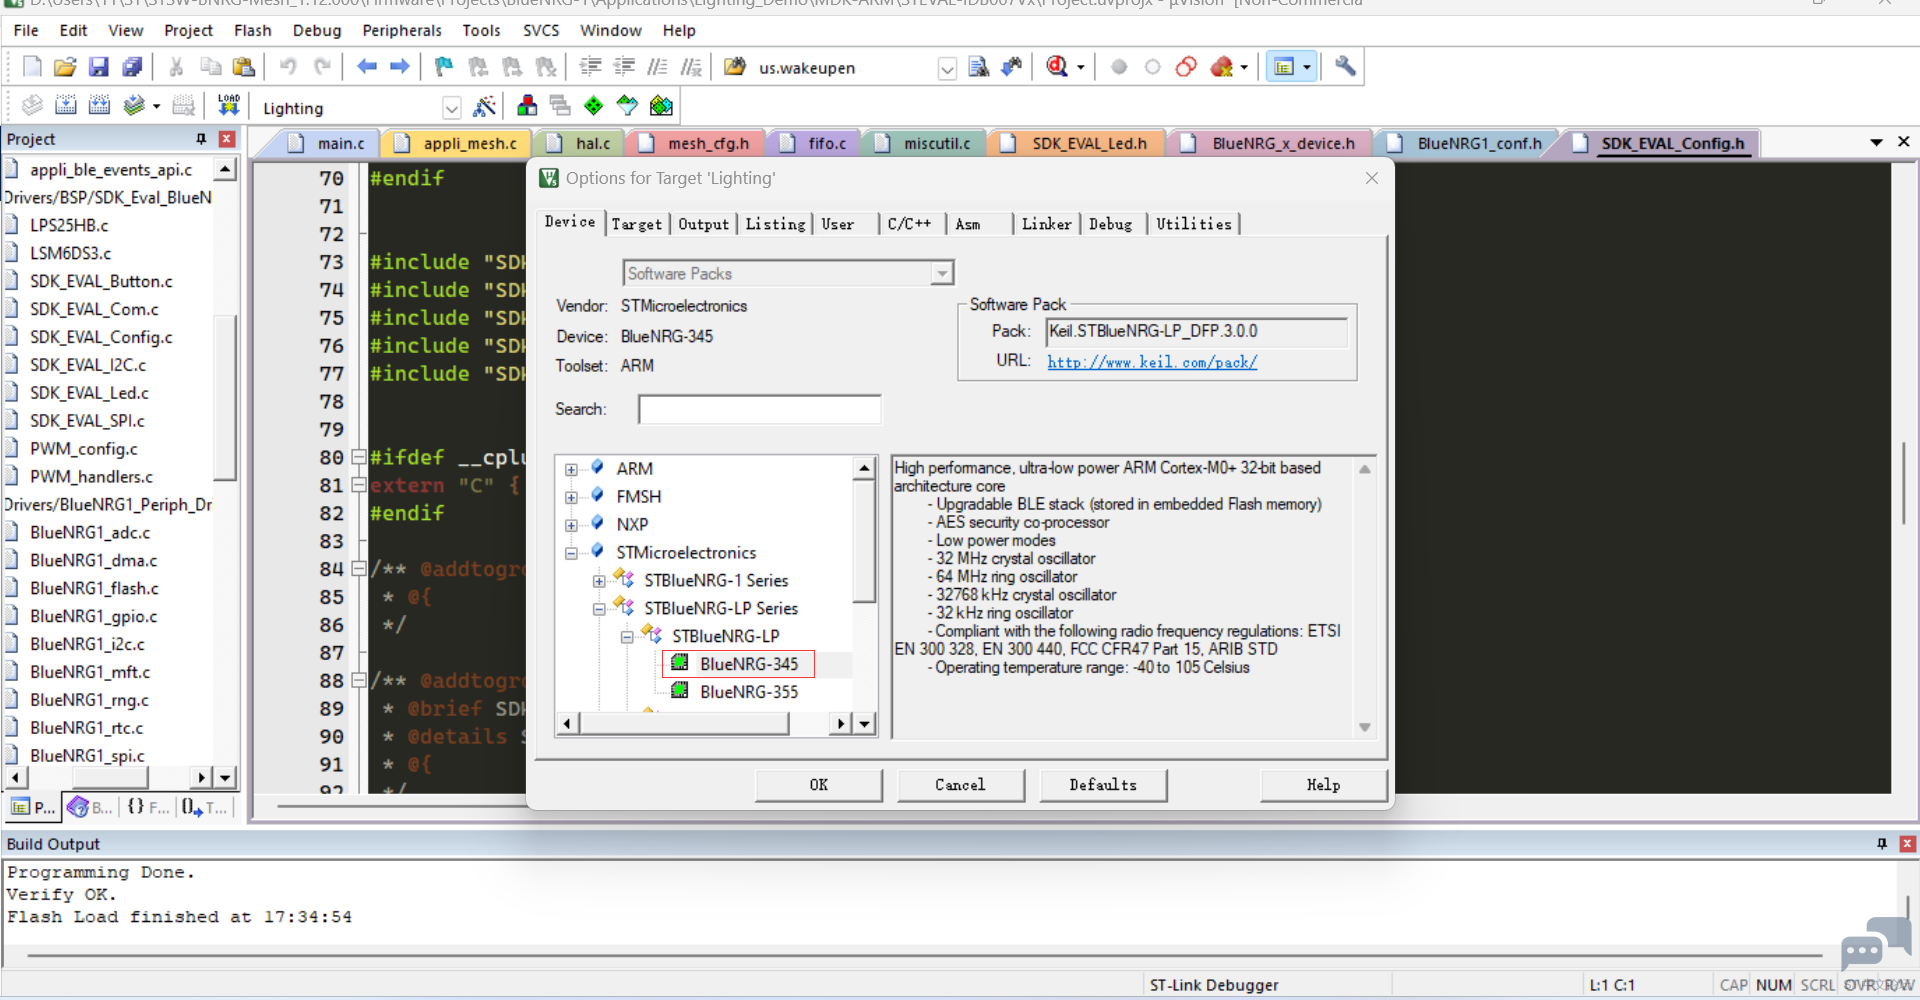Click the Rebuild all target files icon
The image size is (1920, 1000).
click(x=99, y=106)
